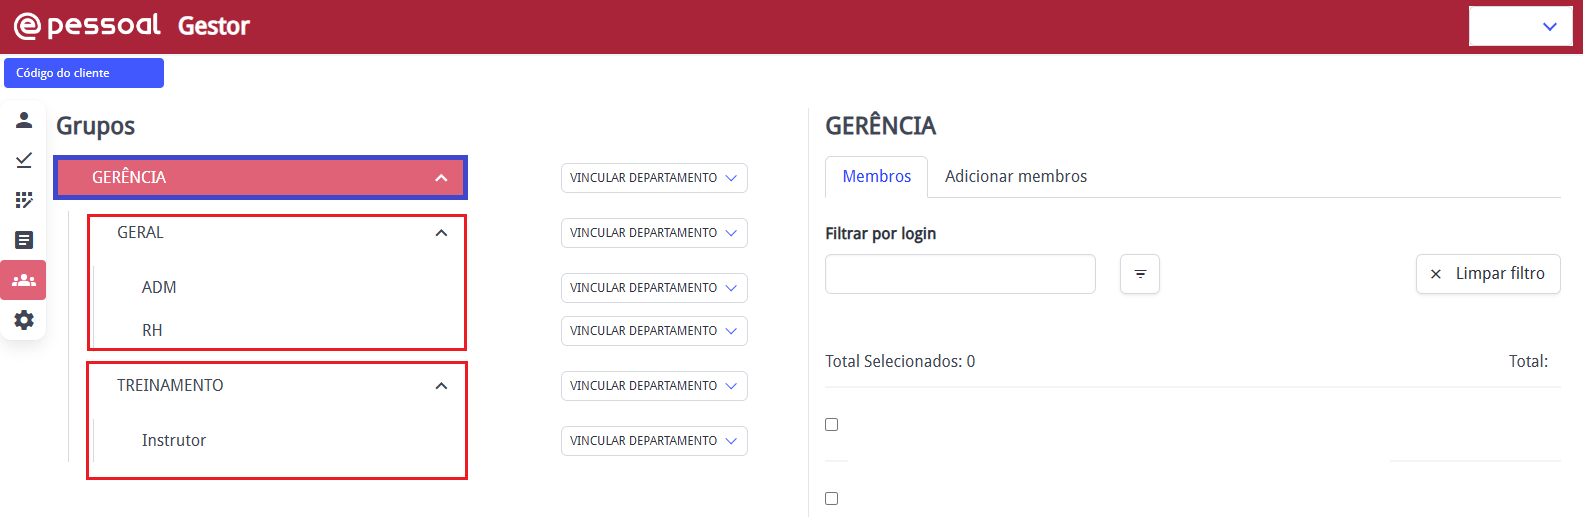
Task: Tick the second member list checkbox
Action: 831,498
